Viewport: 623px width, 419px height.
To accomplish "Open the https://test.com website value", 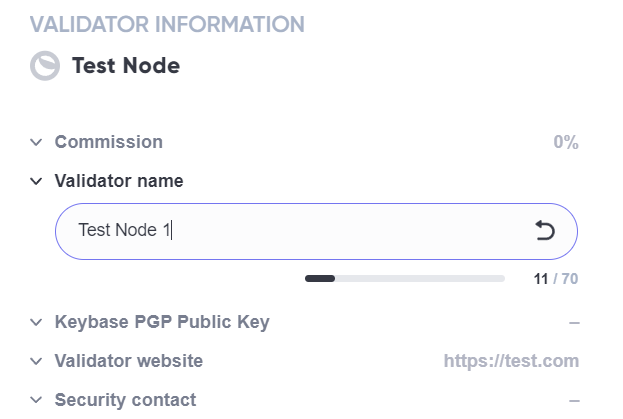I will [x=511, y=361].
